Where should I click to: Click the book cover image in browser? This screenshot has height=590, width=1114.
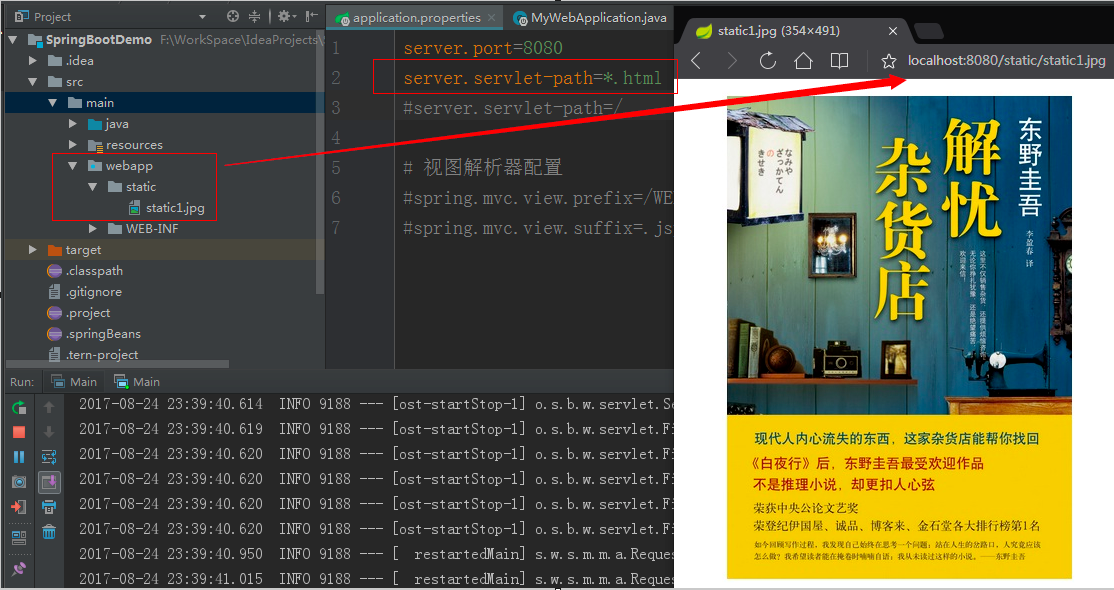(x=899, y=337)
